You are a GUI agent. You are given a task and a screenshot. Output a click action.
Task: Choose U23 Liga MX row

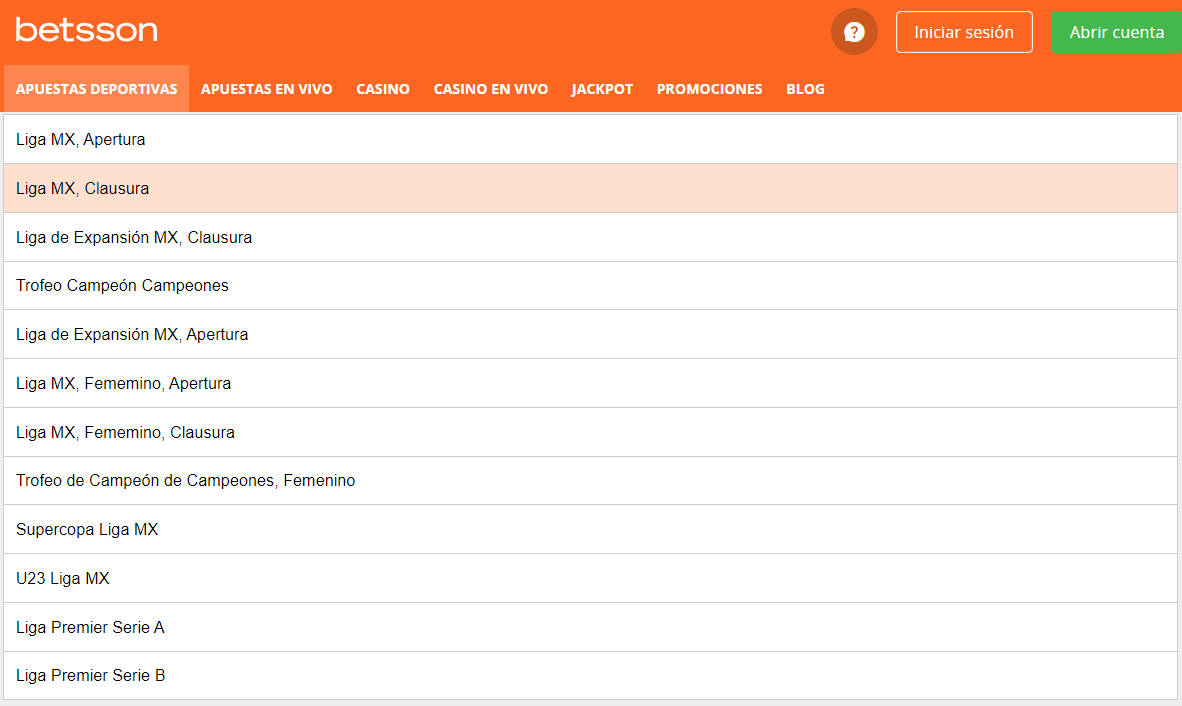click(590, 579)
